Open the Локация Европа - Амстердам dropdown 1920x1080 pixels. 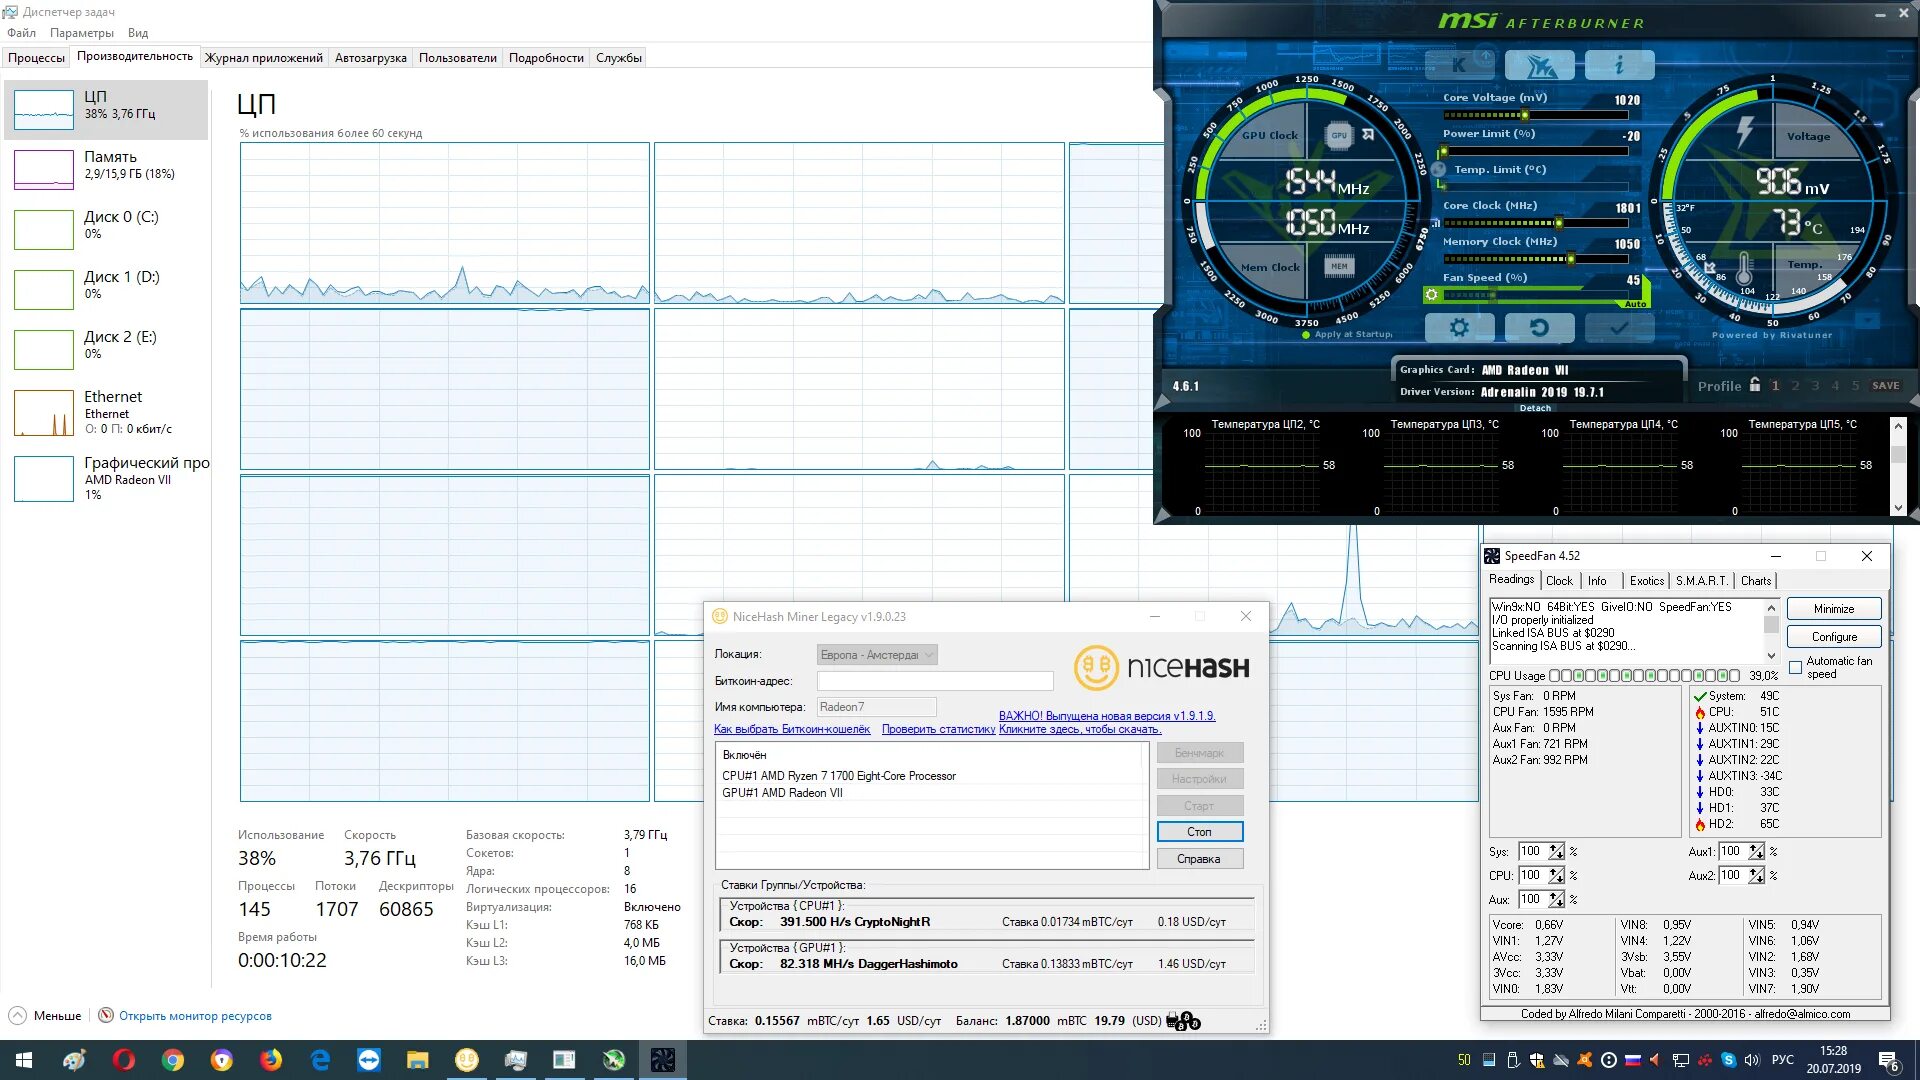pos(877,655)
